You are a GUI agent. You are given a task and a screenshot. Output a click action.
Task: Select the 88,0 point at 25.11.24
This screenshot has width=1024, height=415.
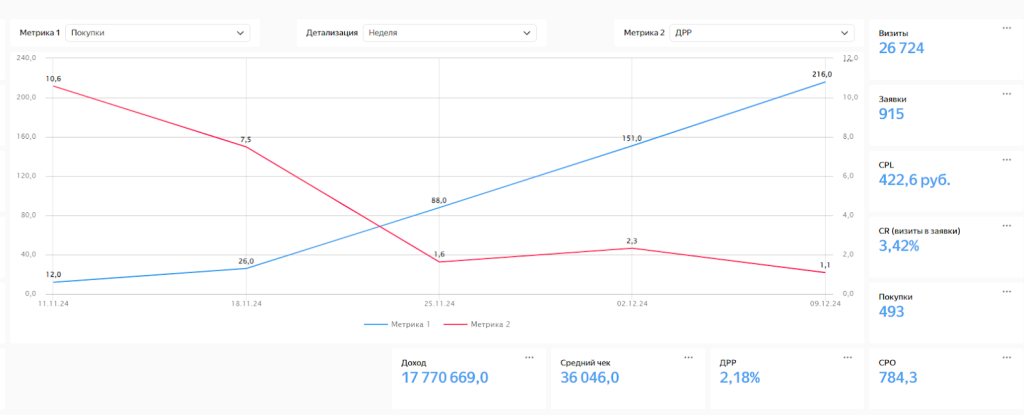[x=439, y=208]
